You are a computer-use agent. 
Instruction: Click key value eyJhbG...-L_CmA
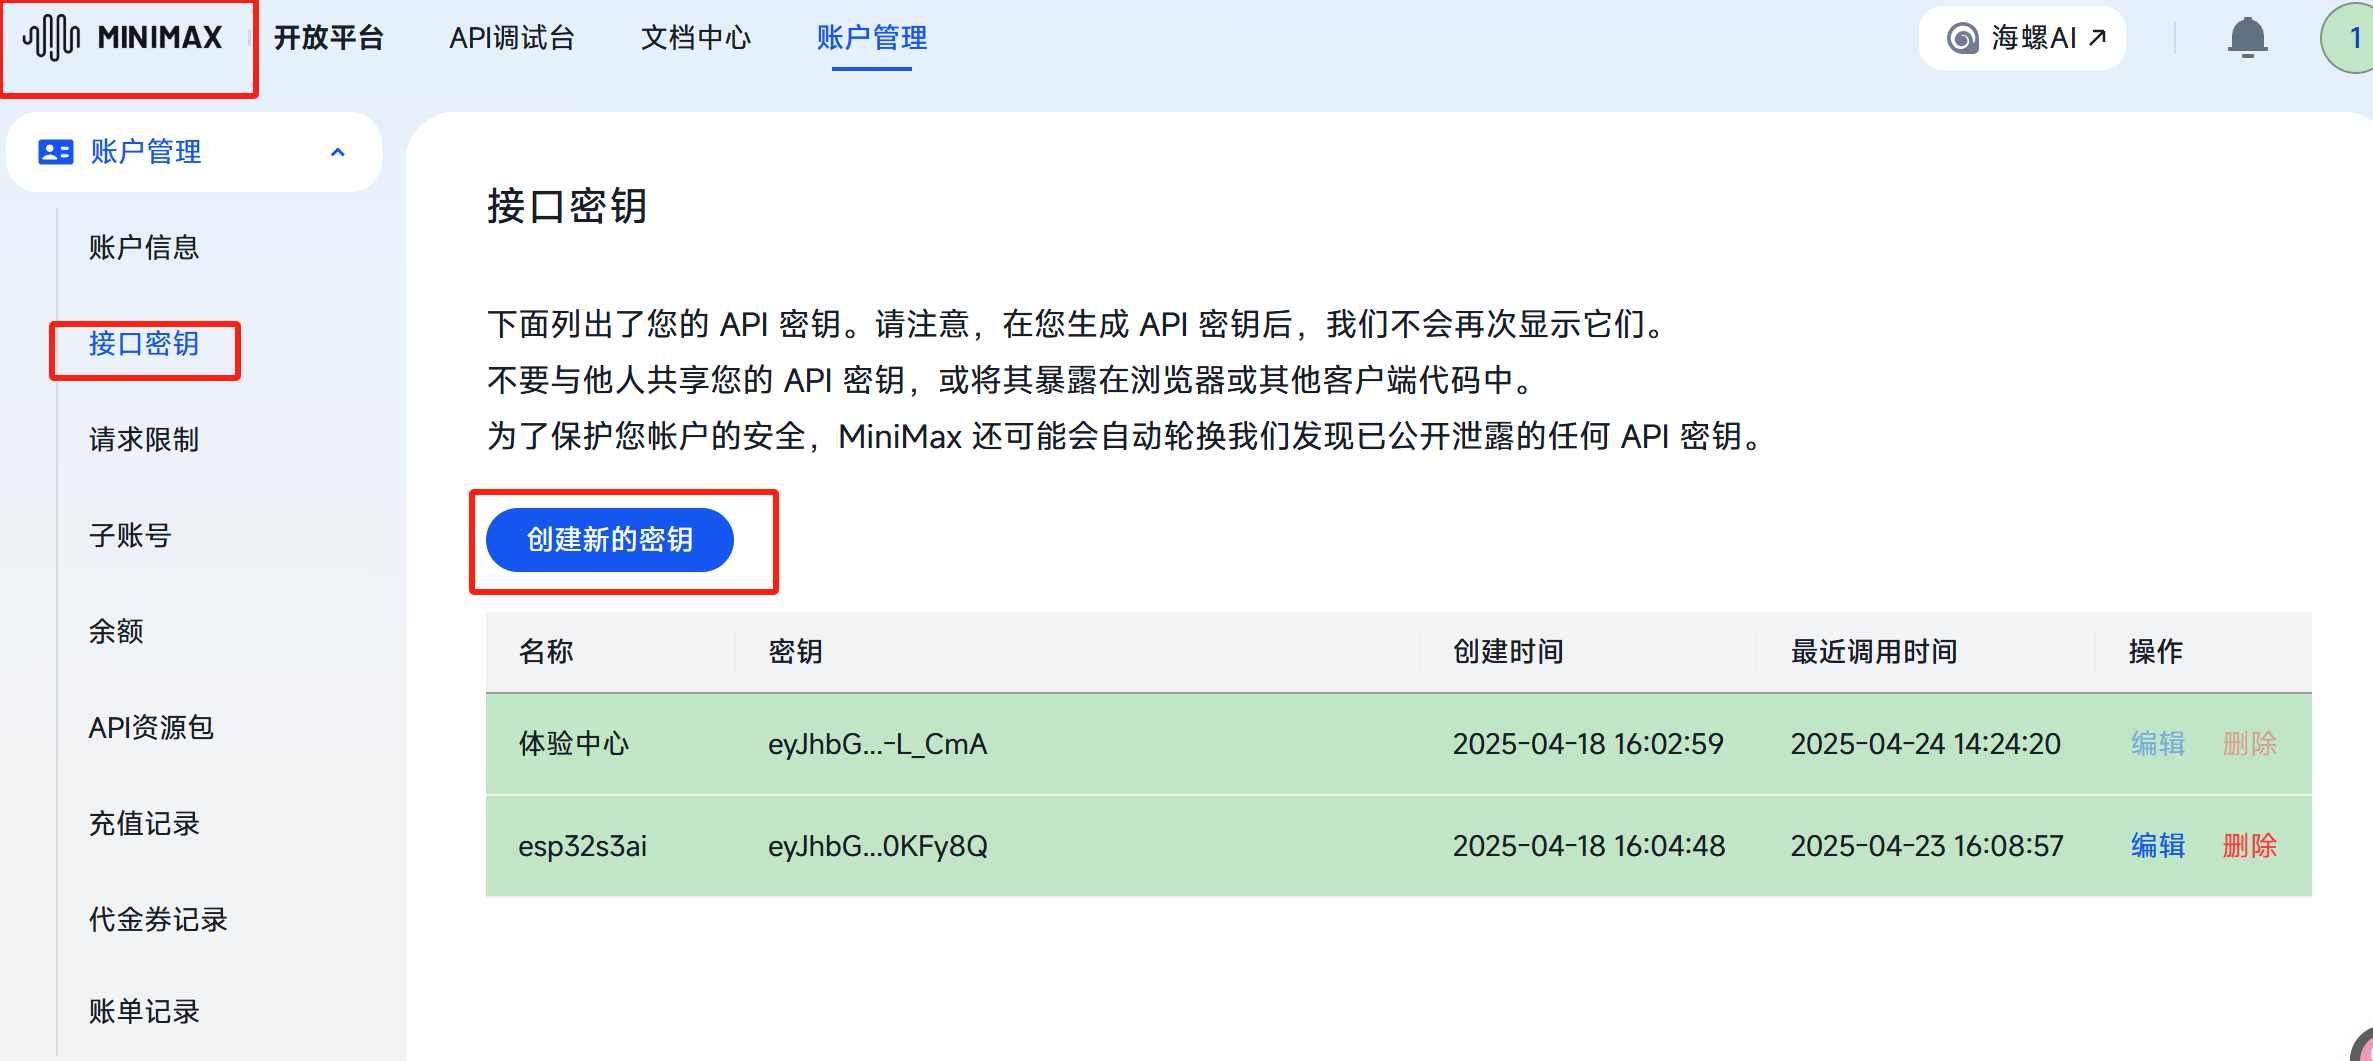click(877, 744)
